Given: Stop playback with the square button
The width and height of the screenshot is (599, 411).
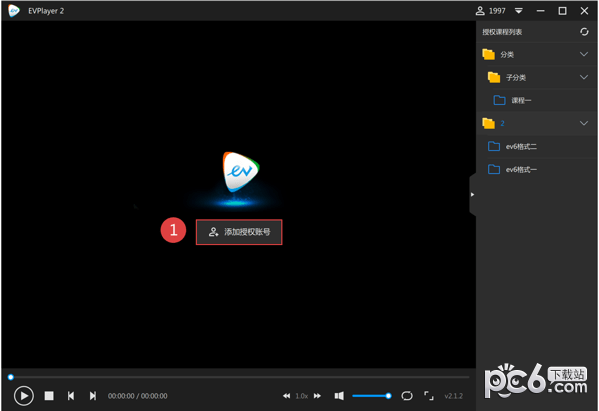Looking at the screenshot, I should [x=49, y=396].
